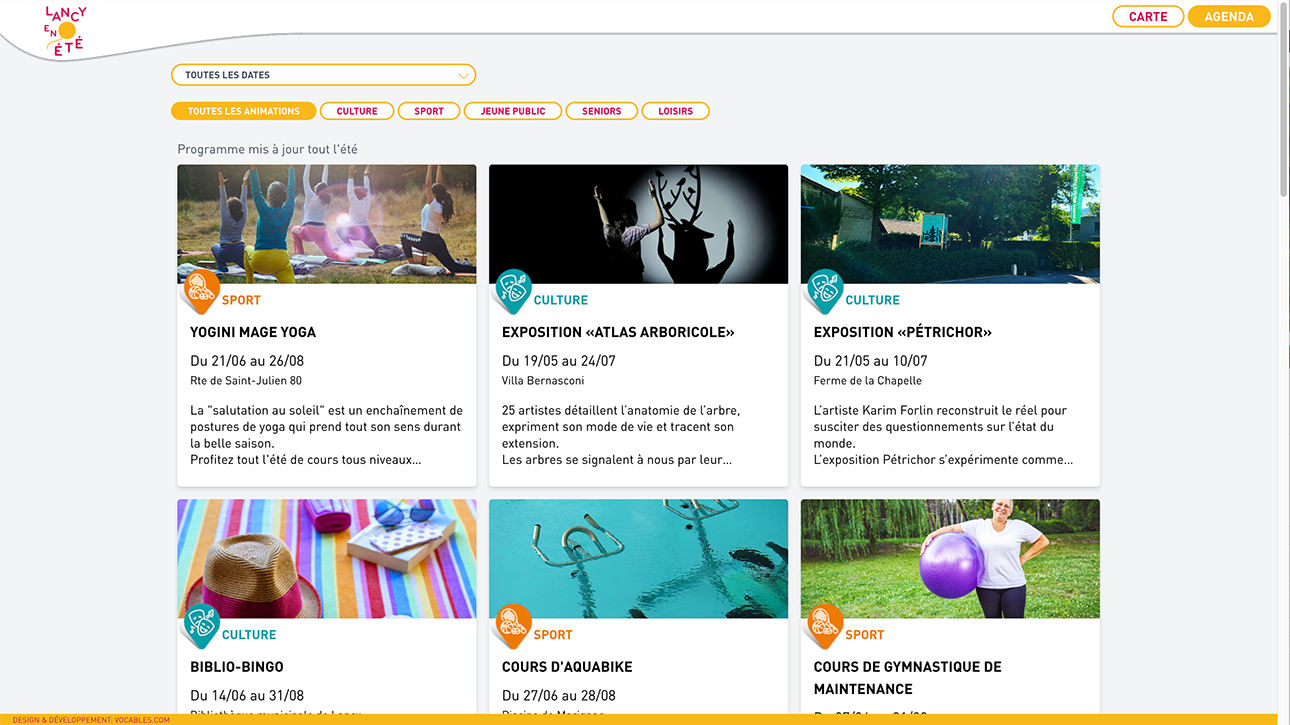Open the Toutes les dates dropdown
This screenshot has width=1290, height=725.
(323, 75)
